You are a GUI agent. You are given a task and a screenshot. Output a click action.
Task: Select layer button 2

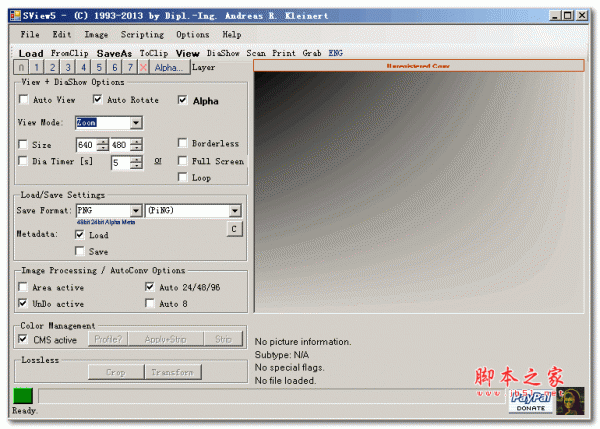coord(52,68)
